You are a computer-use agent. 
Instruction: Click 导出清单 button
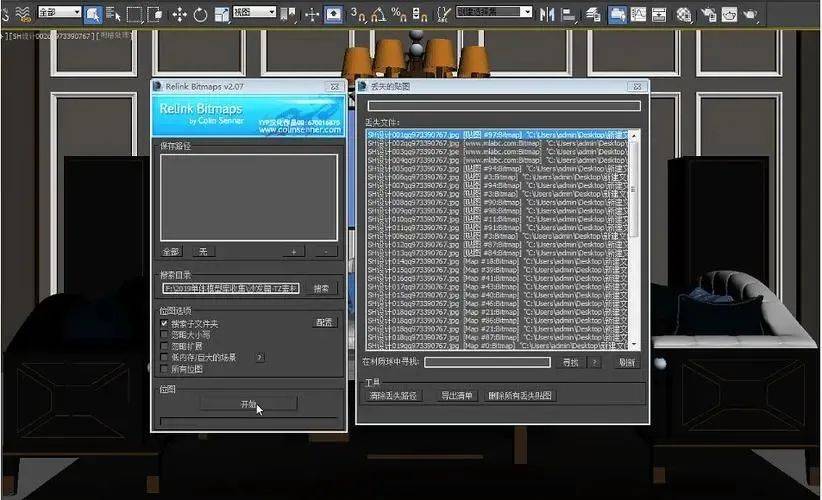point(457,396)
